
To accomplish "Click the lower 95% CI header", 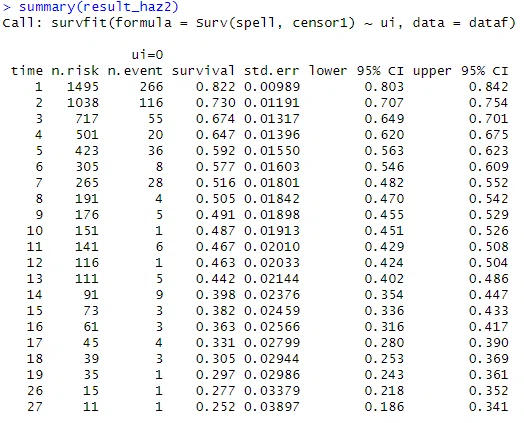I will click(x=356, y=71).
